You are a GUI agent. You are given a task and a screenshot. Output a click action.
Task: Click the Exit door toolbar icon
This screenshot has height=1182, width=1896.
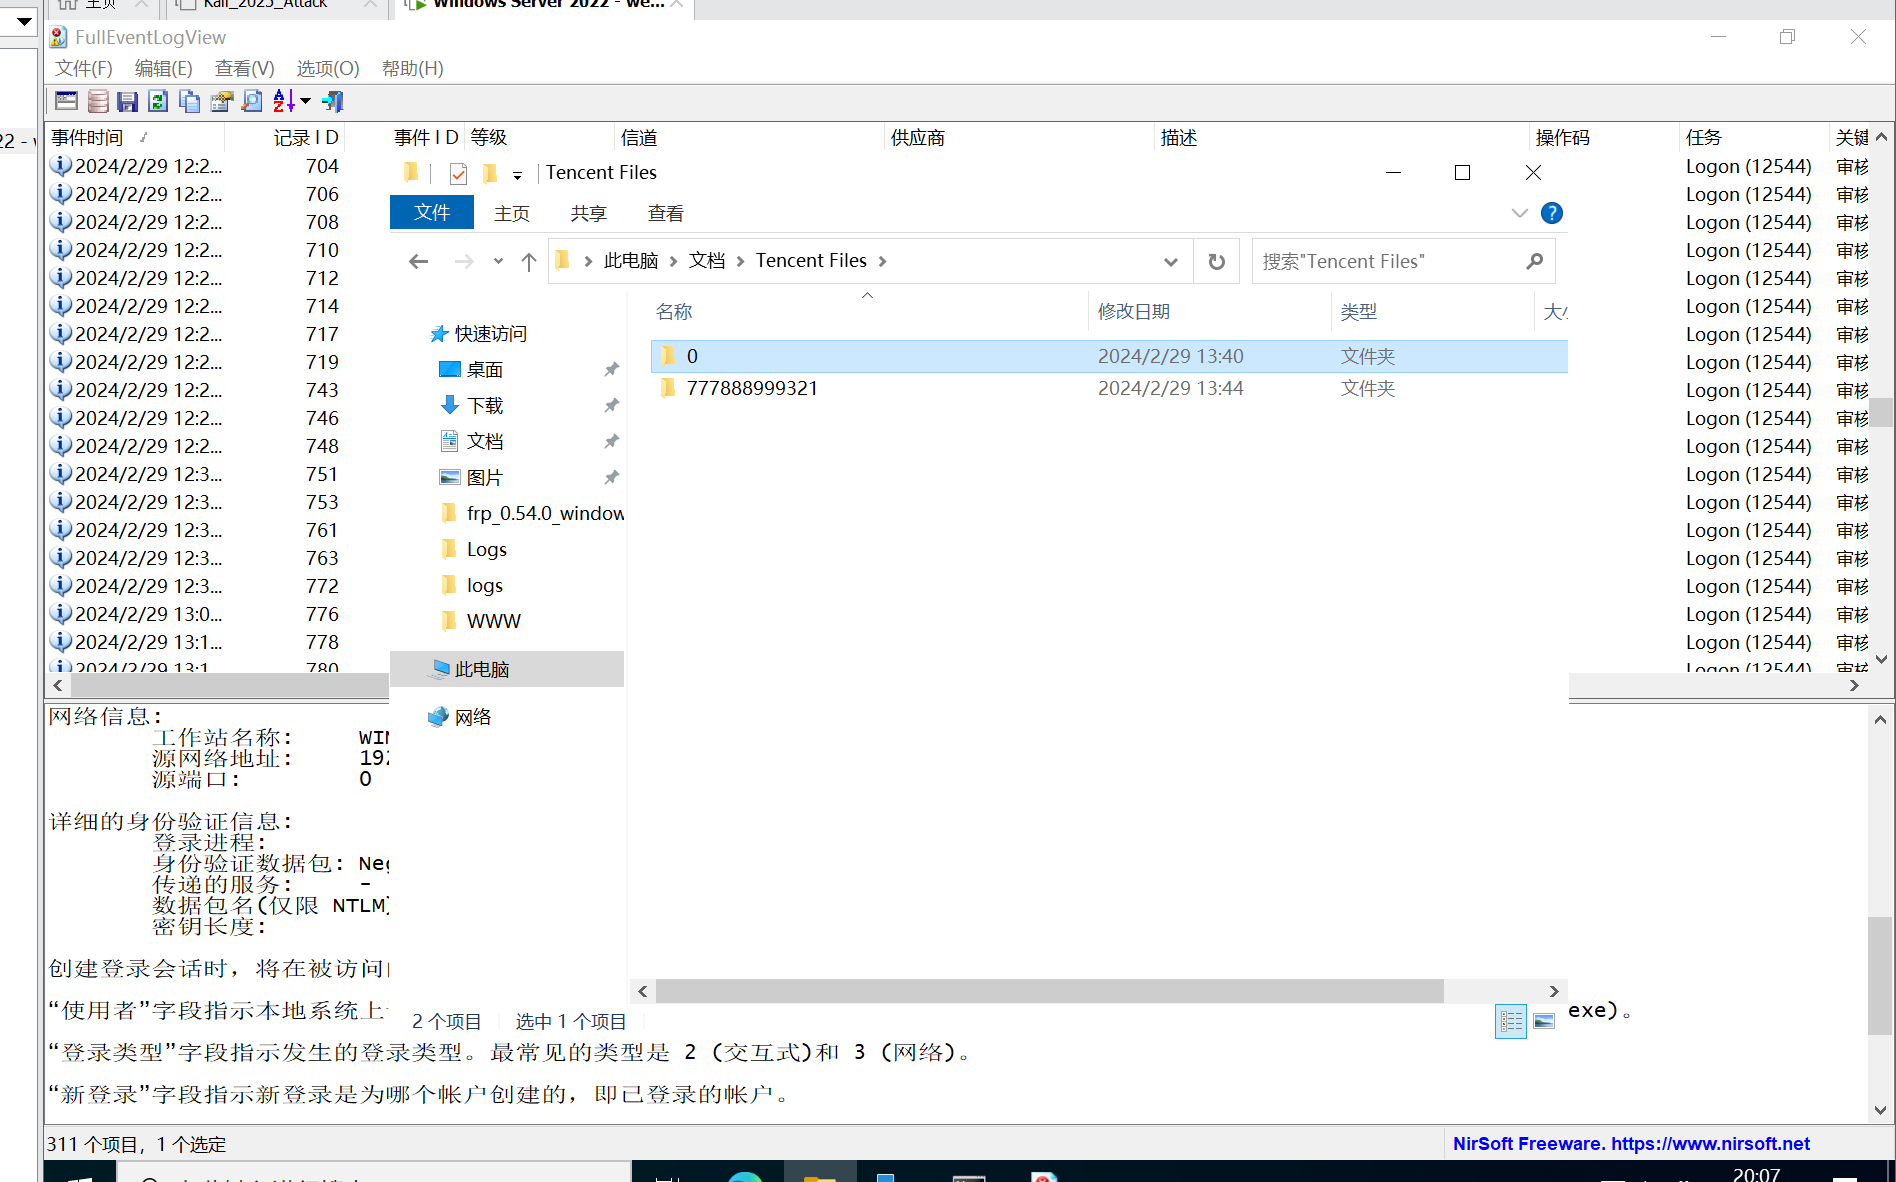[x=333, y=101]
